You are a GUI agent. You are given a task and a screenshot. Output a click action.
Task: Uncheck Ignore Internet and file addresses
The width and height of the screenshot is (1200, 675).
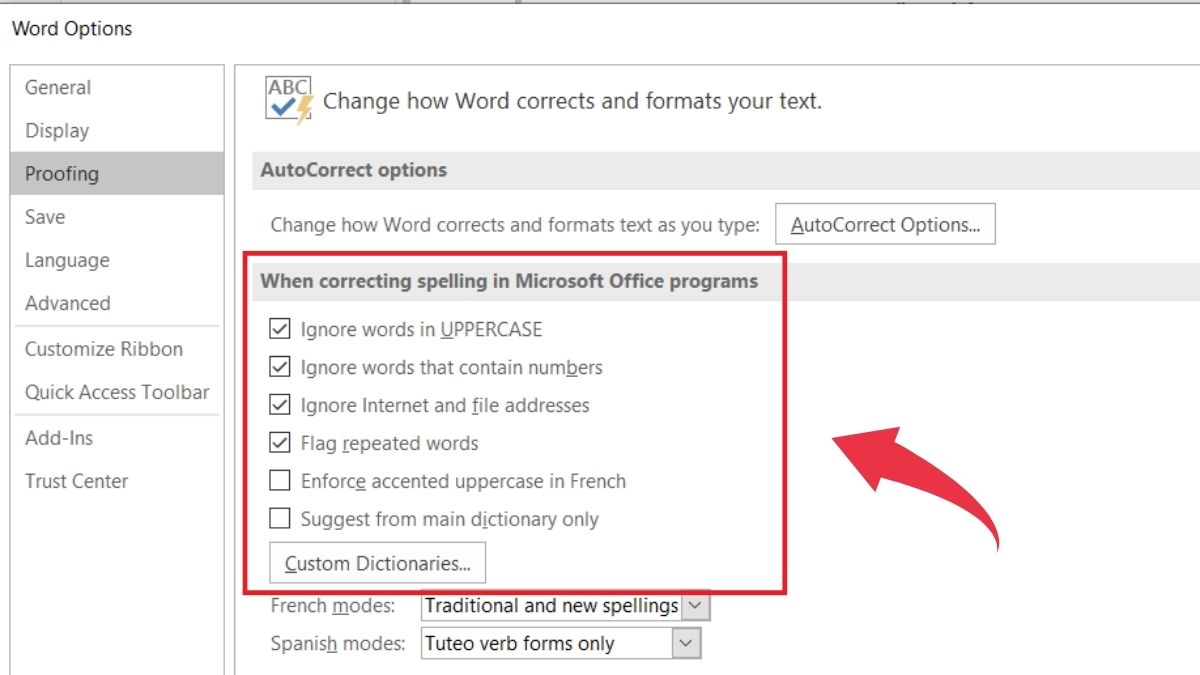point(280,405)
